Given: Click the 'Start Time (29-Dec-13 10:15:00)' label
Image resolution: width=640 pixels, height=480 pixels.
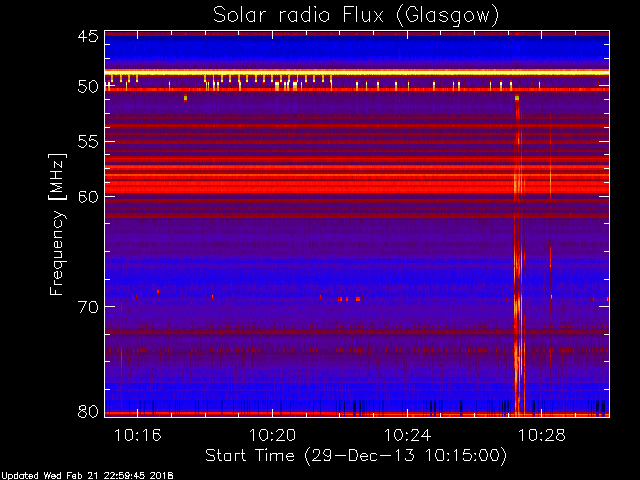Looking at the screenshot, I should click(356, 455).
